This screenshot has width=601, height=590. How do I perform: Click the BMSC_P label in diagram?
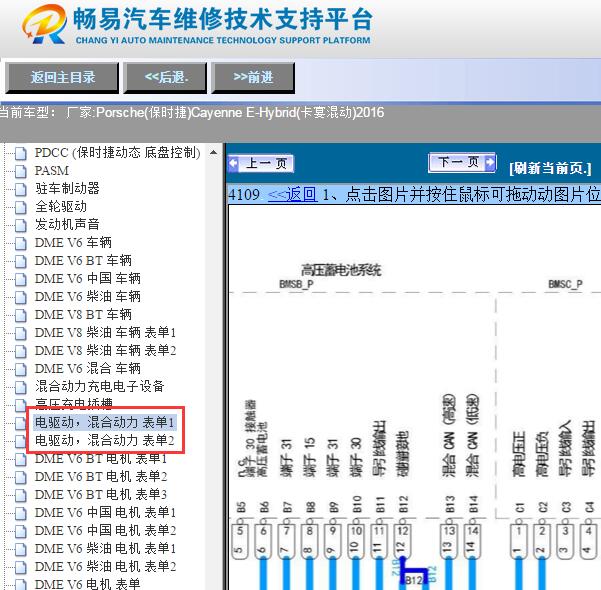coord(566,284)
